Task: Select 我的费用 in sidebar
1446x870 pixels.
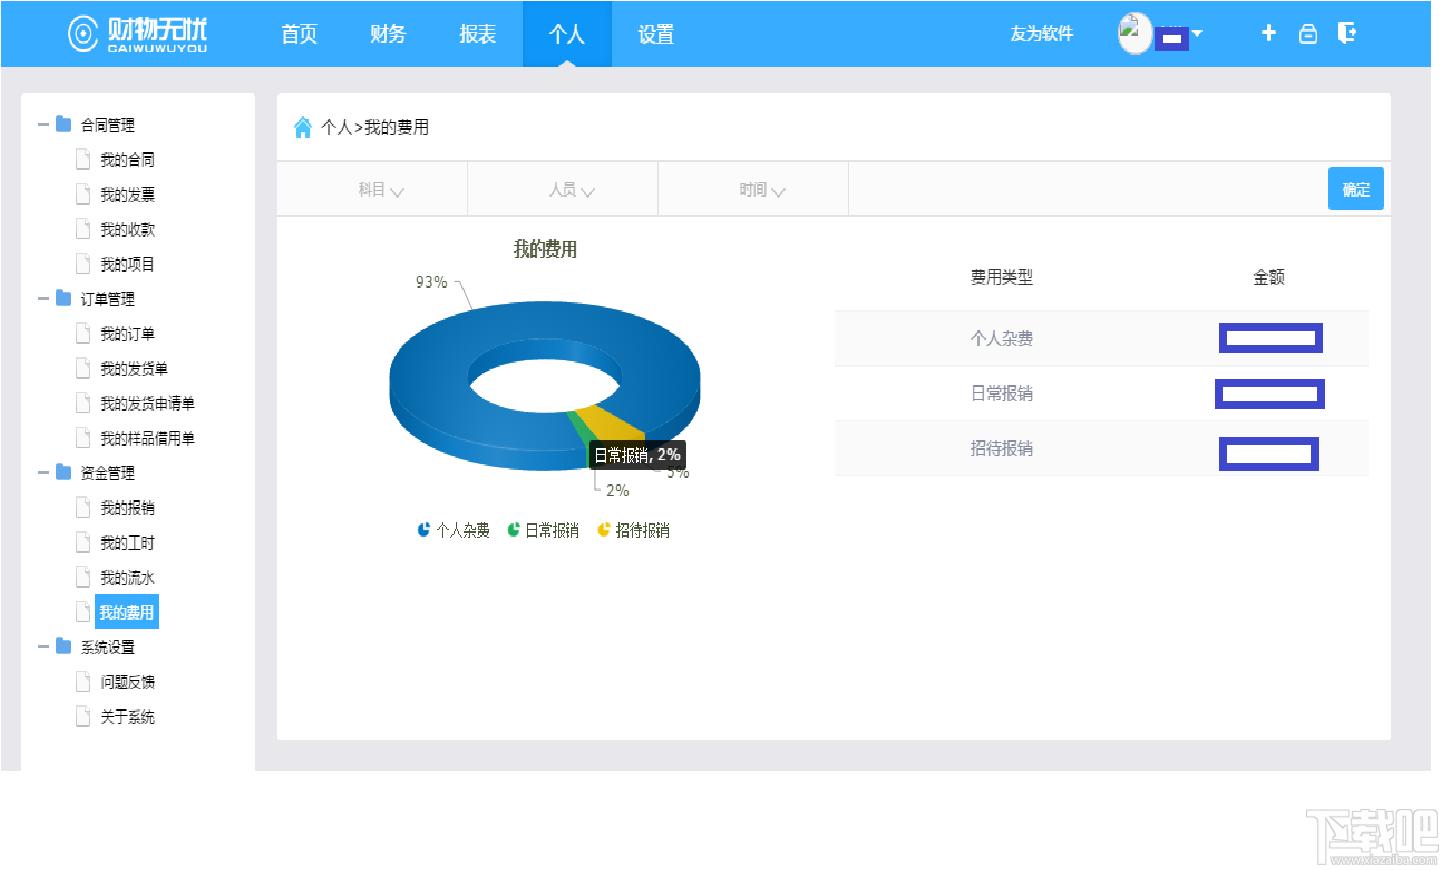Action: (x=127, y=612)
